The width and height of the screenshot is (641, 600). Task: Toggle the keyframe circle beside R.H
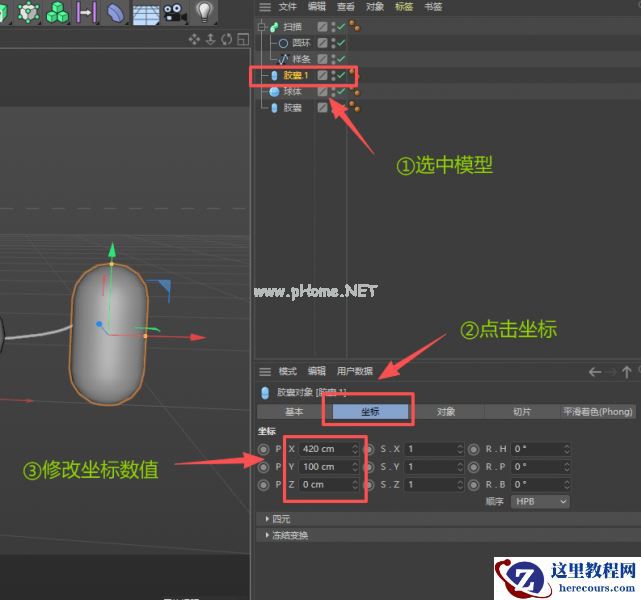pyautogui.click(x=473, y=450)
